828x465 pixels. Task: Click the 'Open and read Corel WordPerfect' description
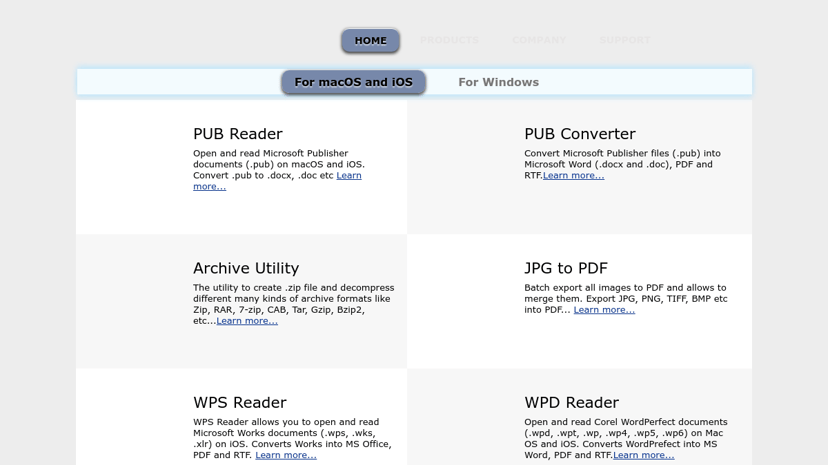pos(626,439)
